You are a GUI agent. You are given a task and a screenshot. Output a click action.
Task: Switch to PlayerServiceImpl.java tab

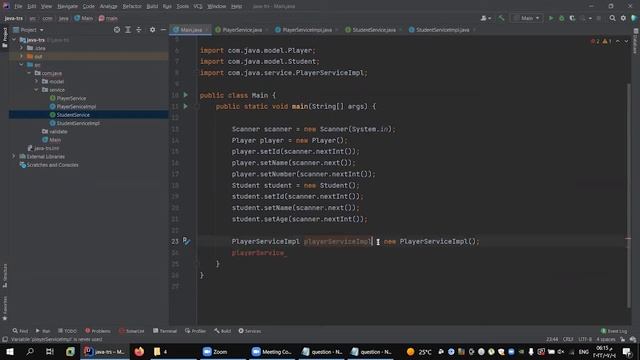306,30
